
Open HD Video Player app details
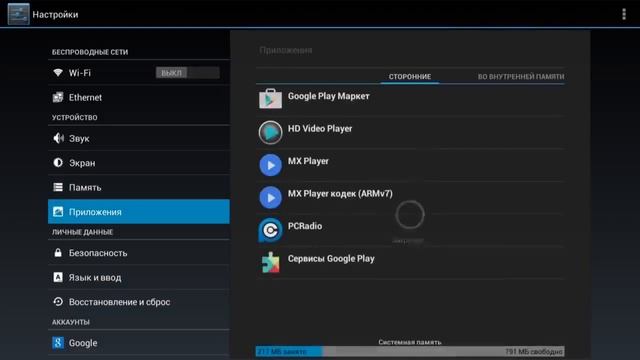(411, 133)
